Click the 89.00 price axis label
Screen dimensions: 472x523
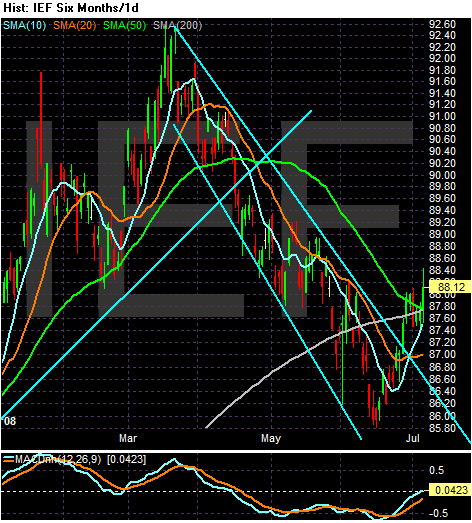point(442,234)
